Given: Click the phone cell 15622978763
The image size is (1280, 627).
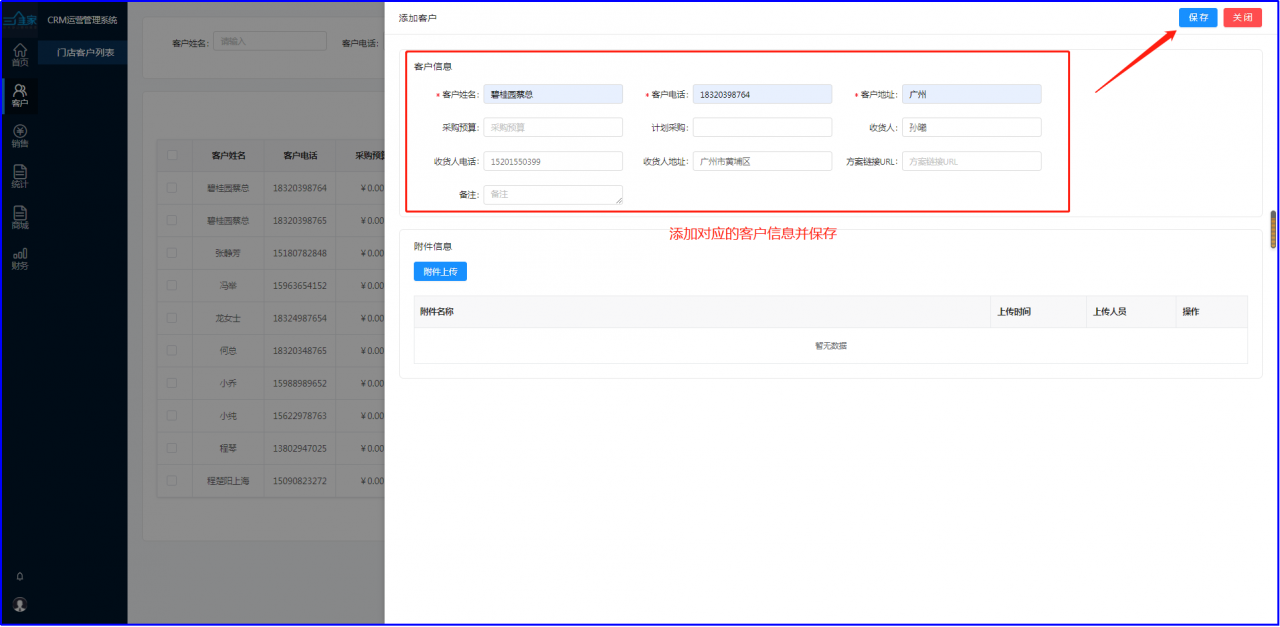Looking at the screenshot, I should point(300,416).
